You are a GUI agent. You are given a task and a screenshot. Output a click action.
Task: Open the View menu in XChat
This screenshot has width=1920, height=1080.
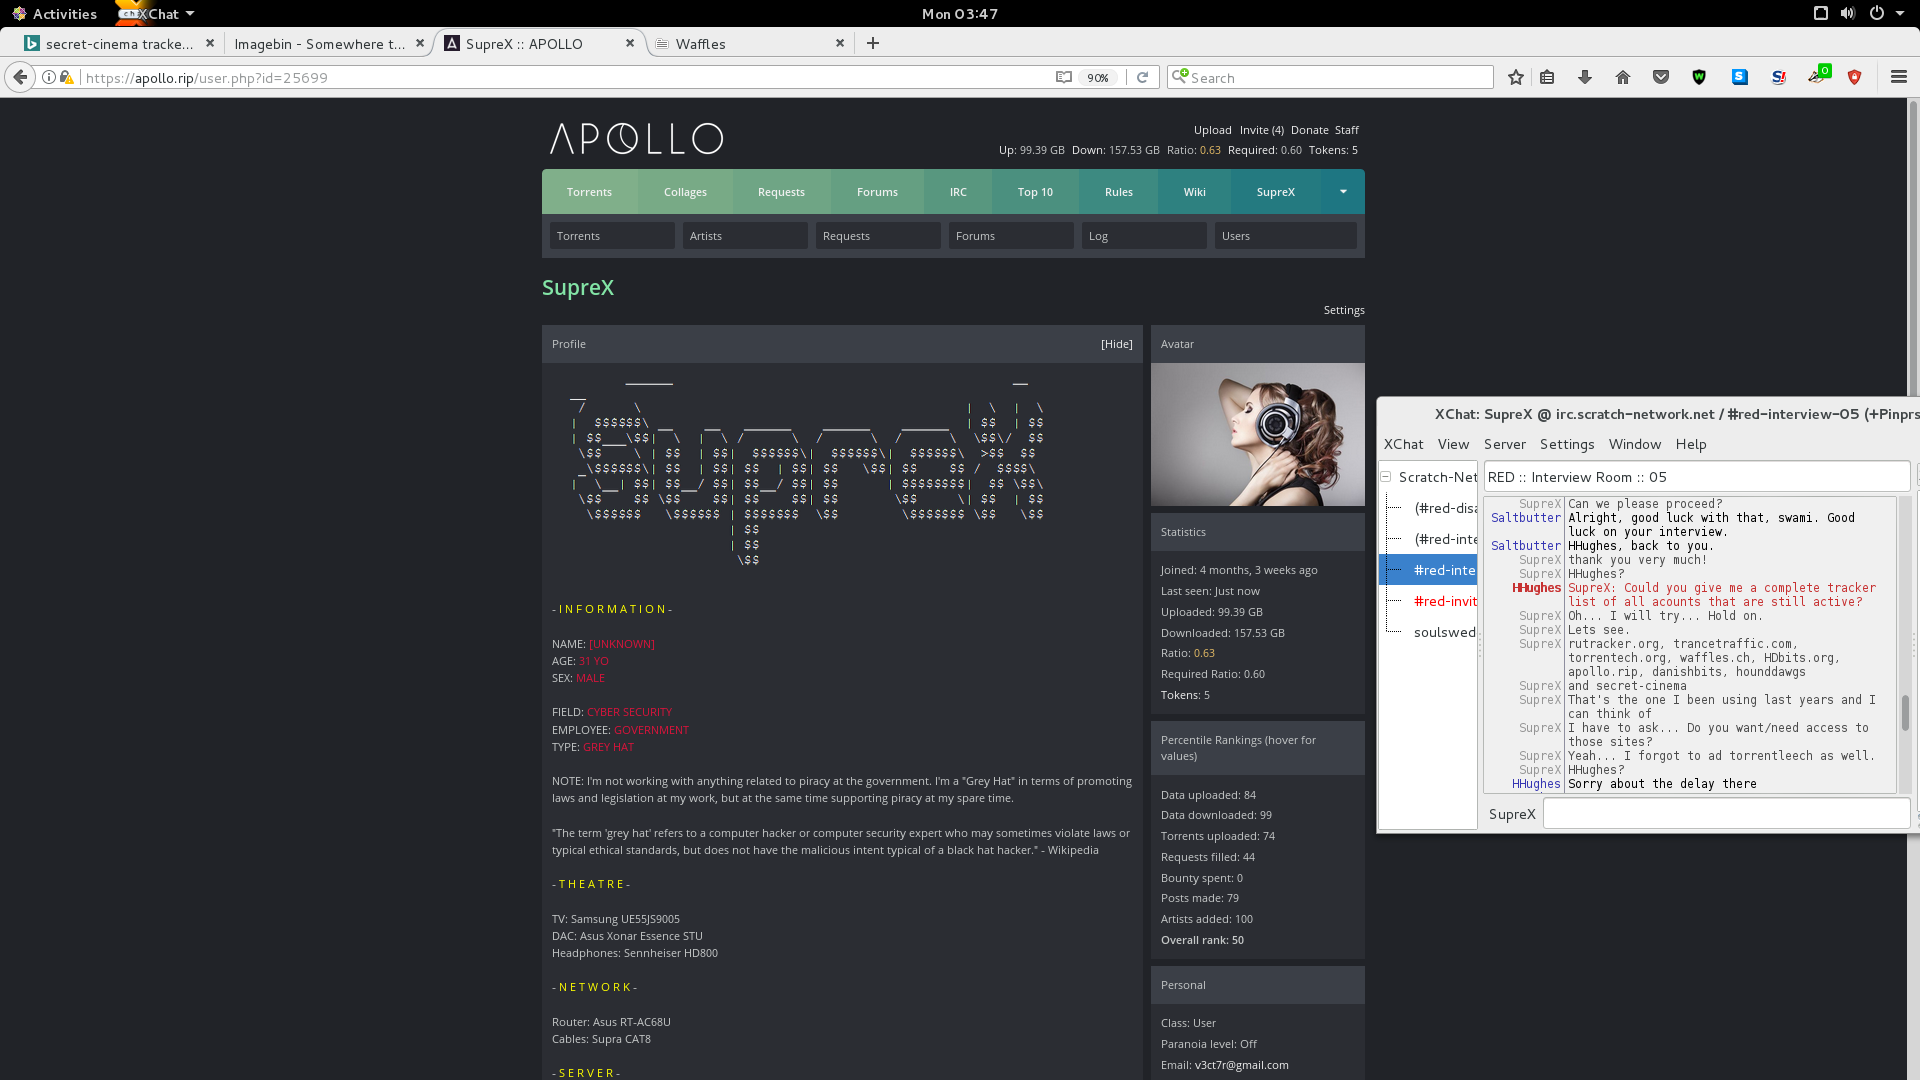[1453, 444]
